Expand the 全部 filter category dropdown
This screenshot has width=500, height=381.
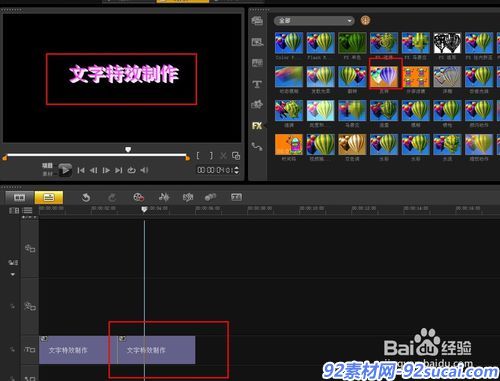[x=313, y=21]
